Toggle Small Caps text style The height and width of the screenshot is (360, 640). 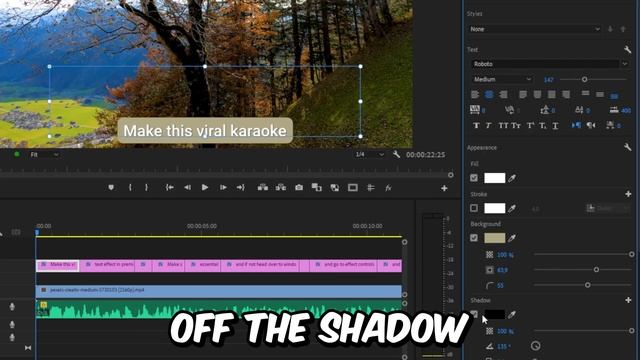tap(516, 125)
